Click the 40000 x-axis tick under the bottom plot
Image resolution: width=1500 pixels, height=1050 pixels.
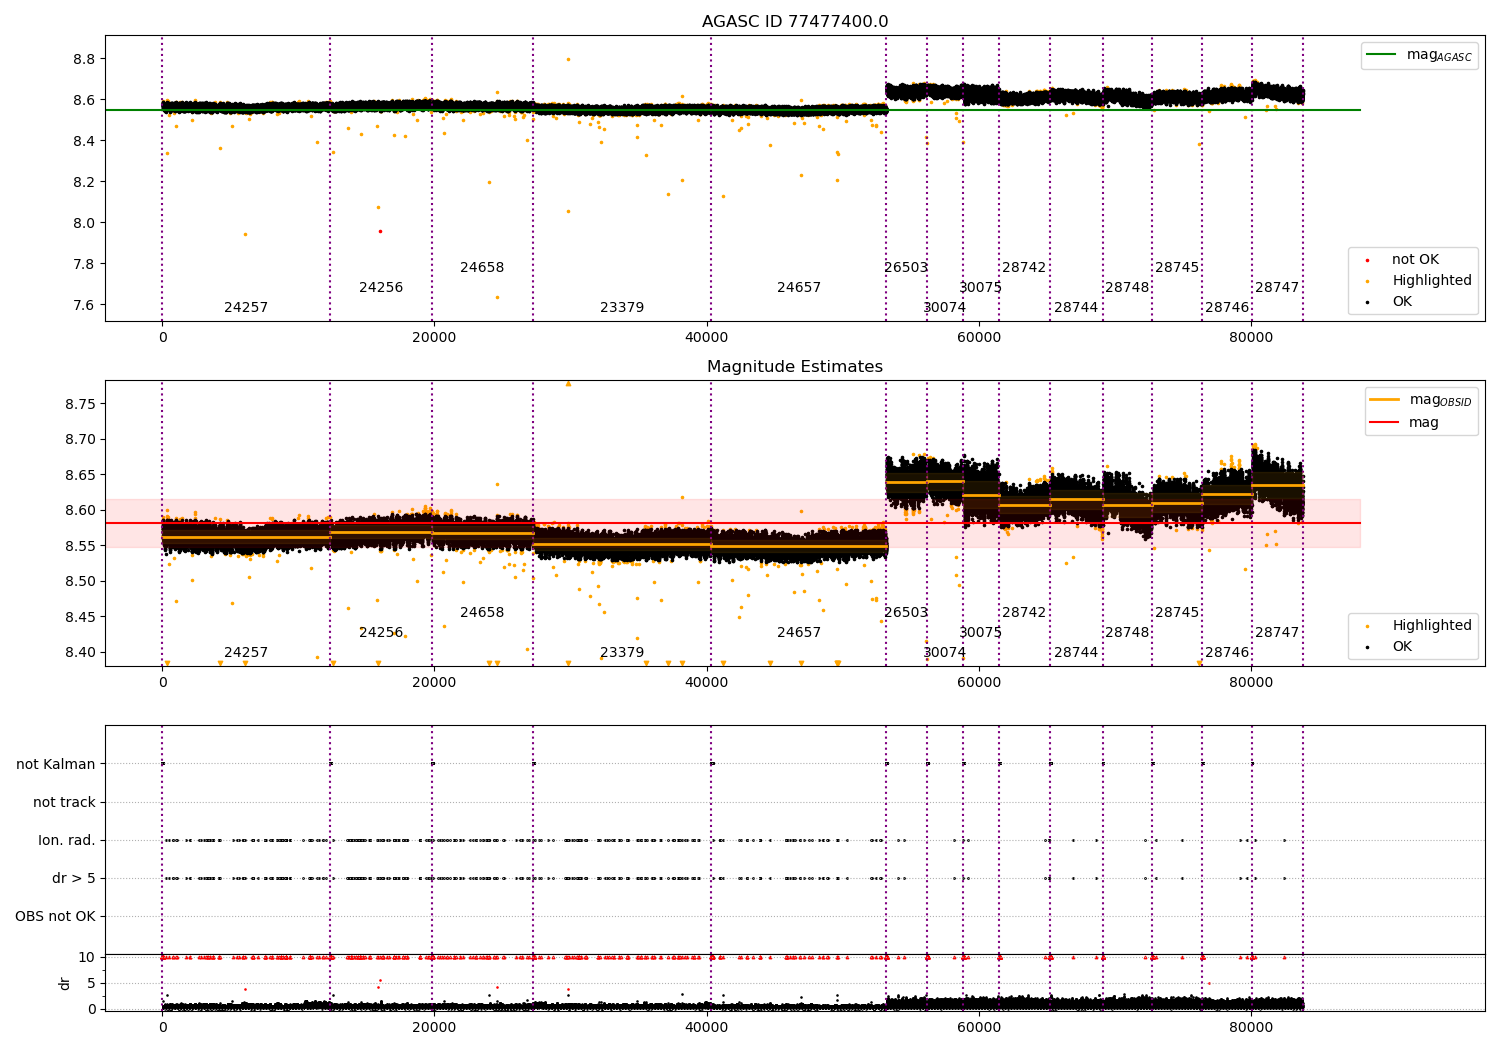(x=707, y=1027)
